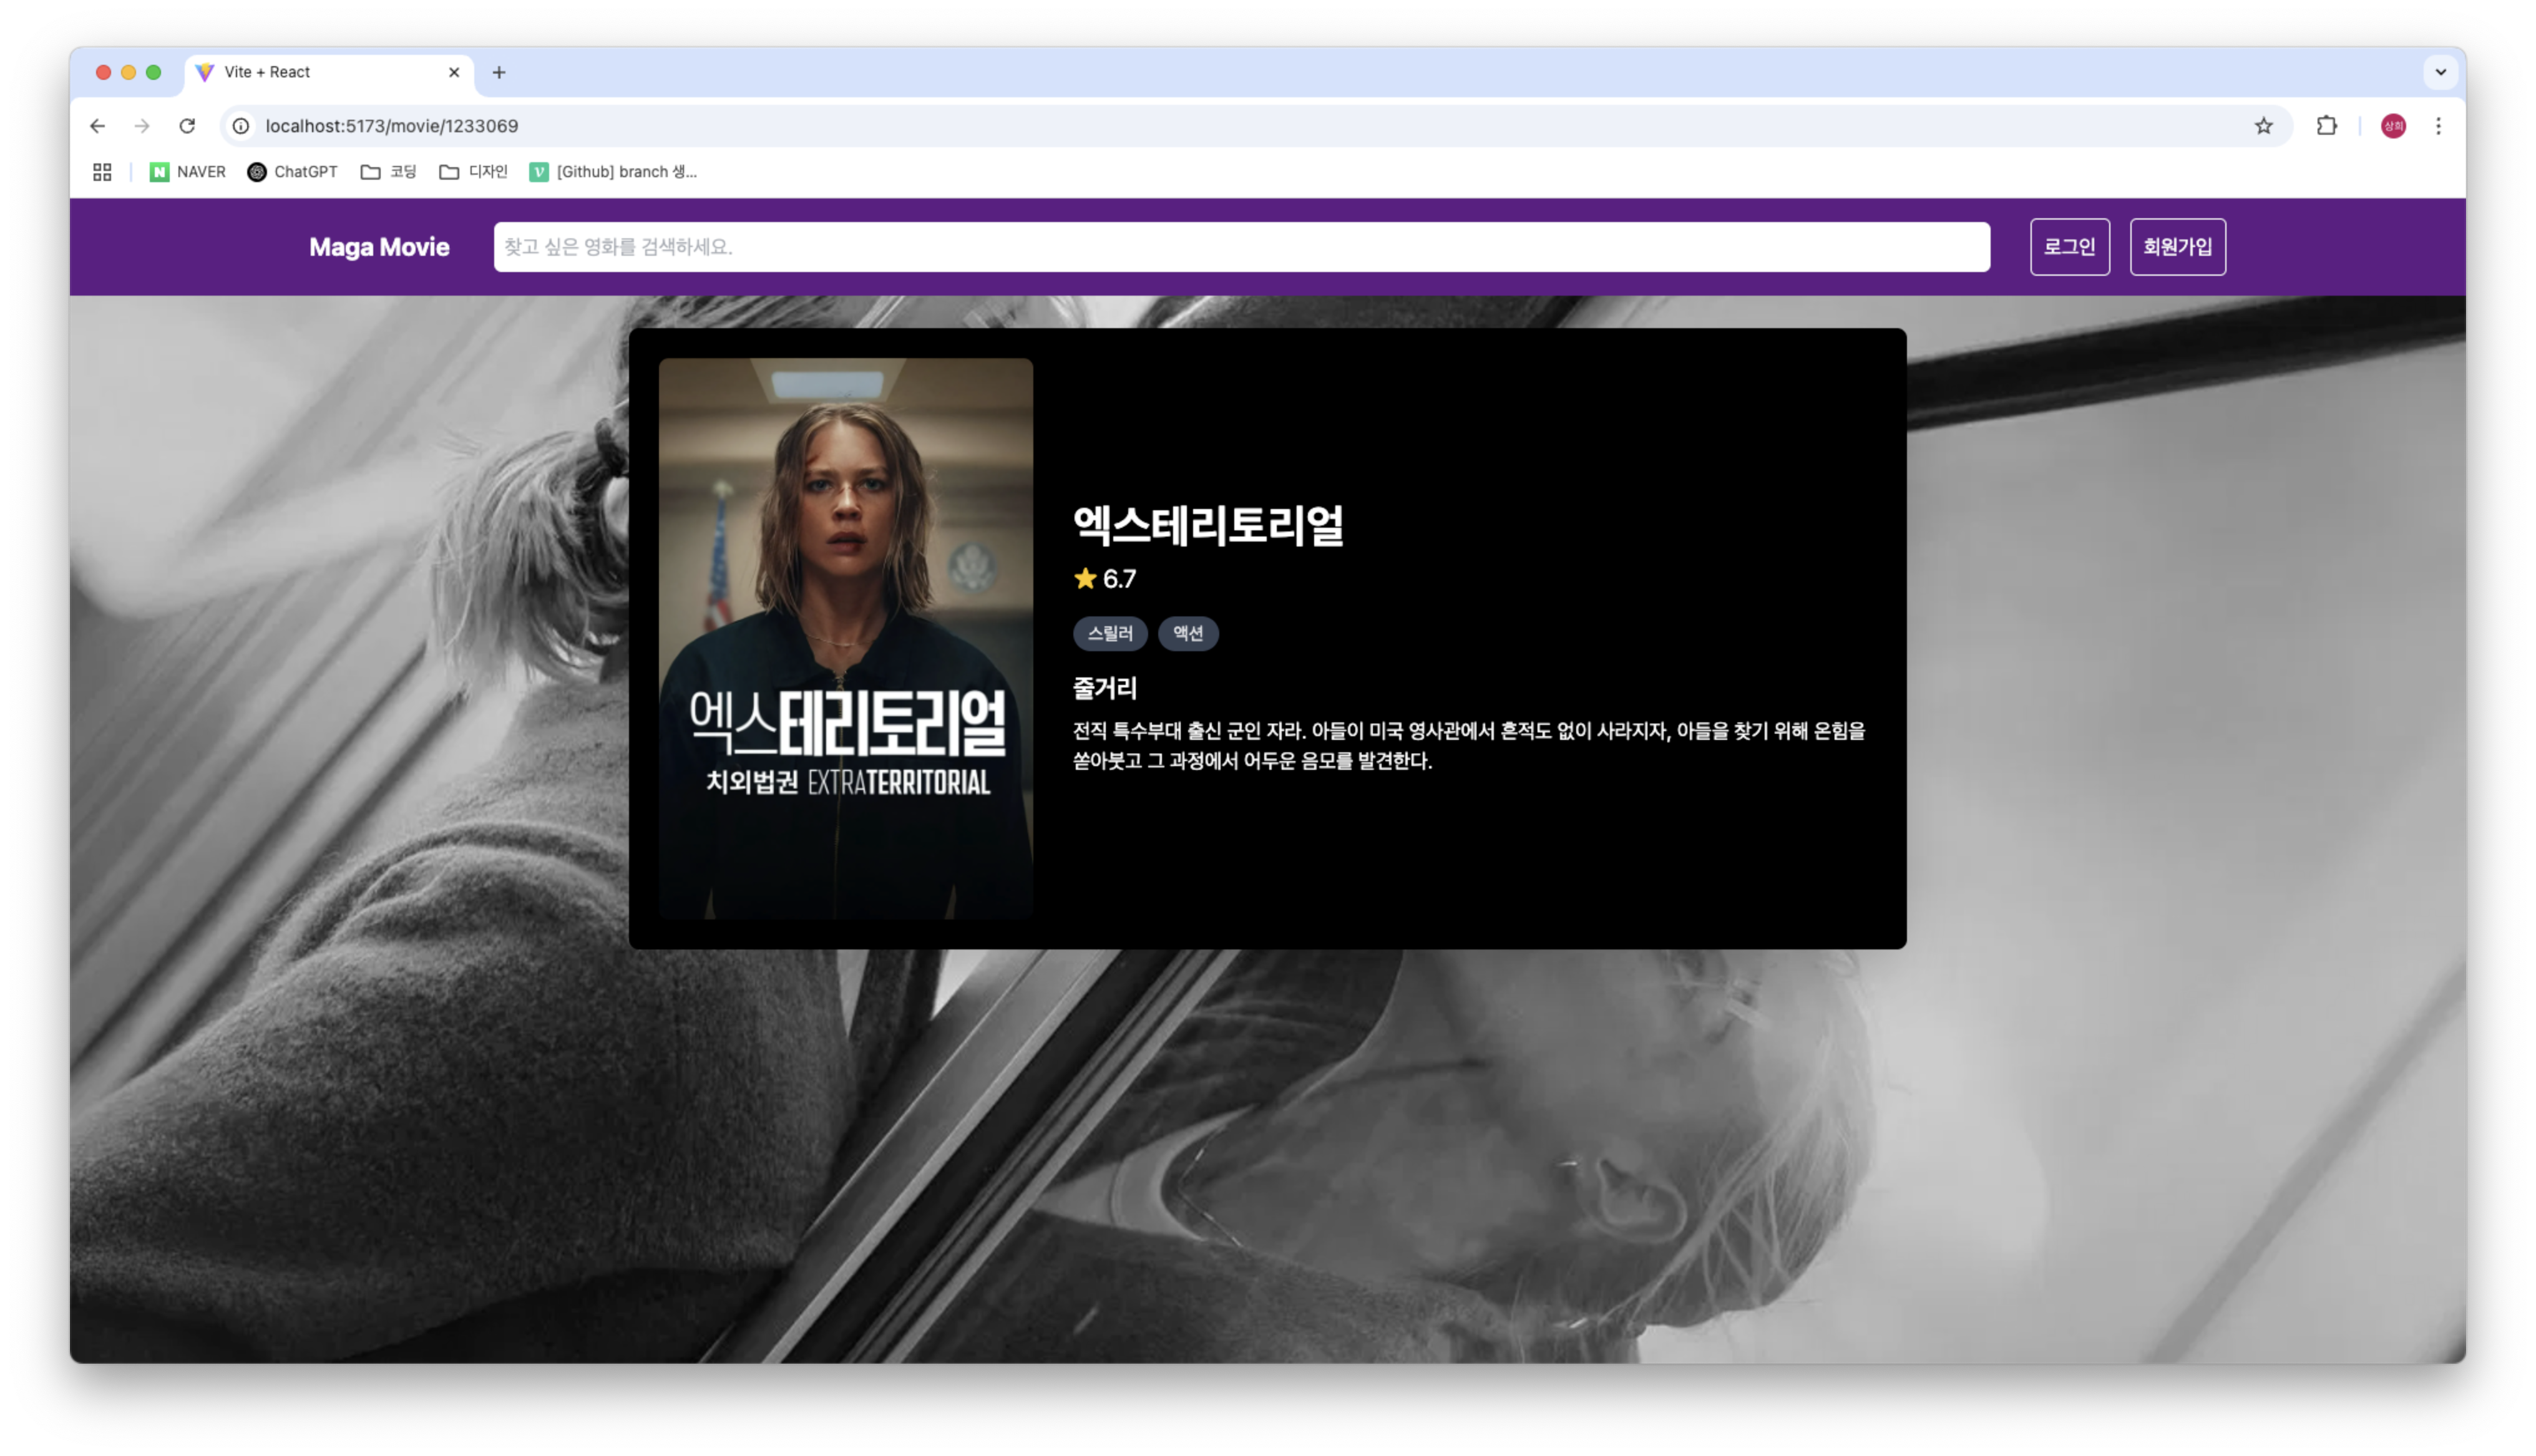Go to Maga Movie home logo
The width and height of the screenshot is (2536, 1456).
379,247
